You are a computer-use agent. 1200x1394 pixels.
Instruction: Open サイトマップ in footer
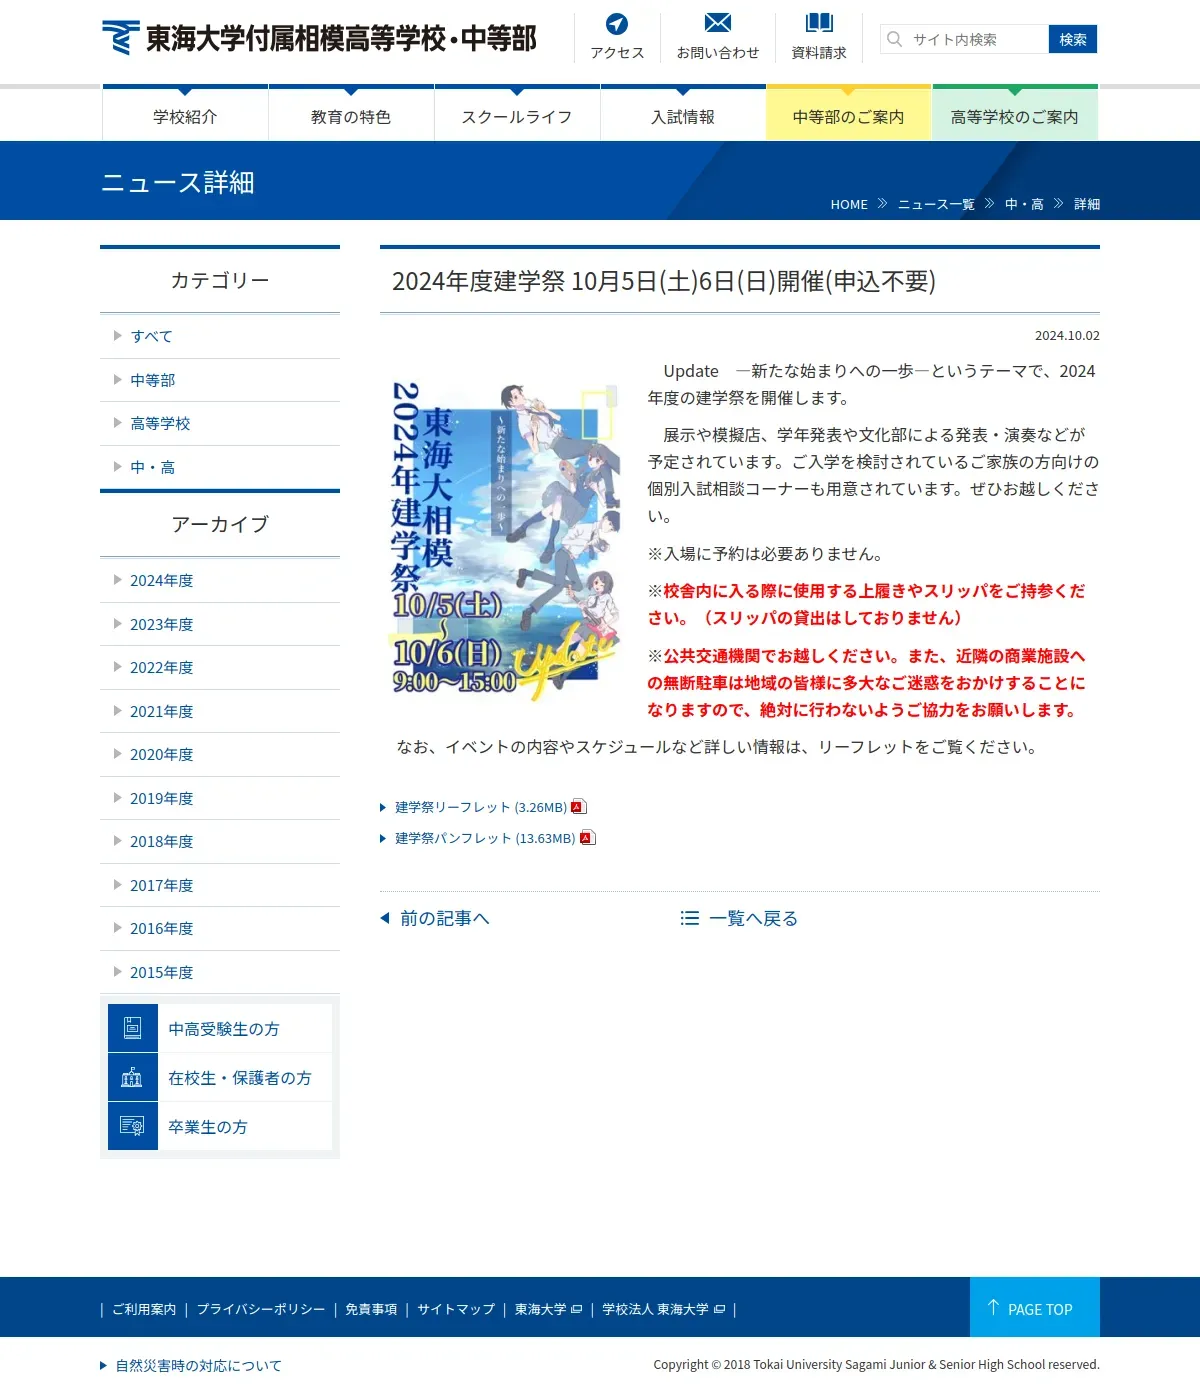(456, 1309)
